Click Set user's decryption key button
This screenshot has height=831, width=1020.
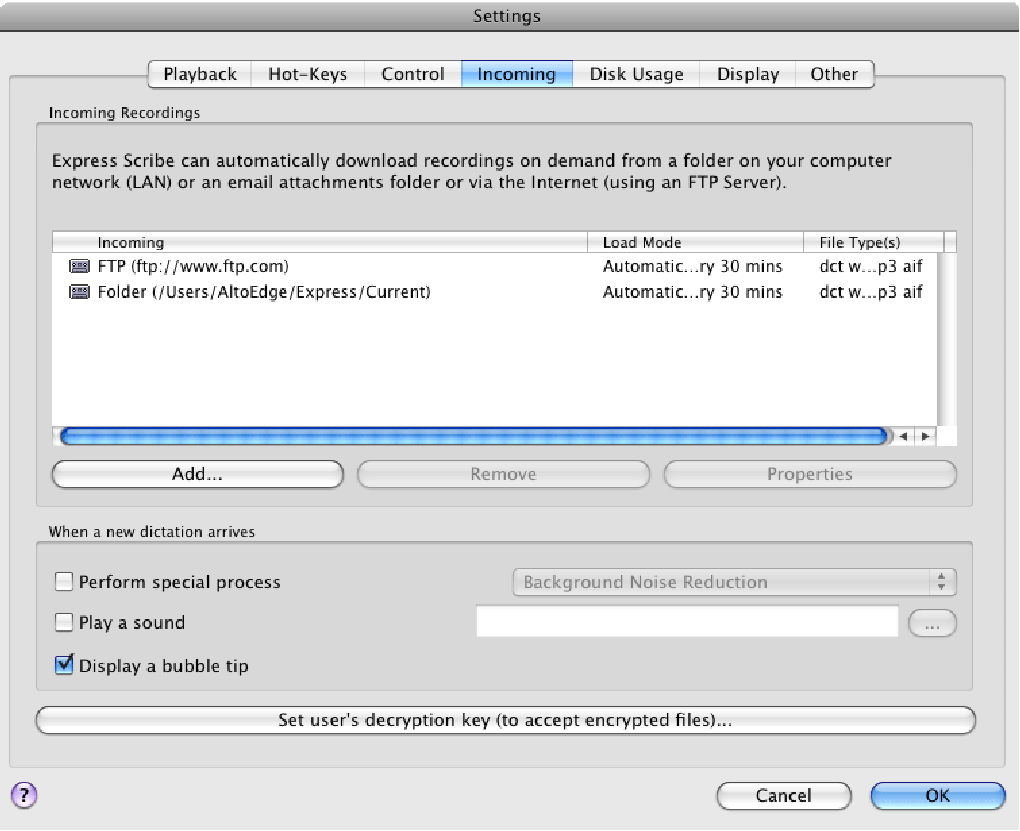(x=505, y=720)
